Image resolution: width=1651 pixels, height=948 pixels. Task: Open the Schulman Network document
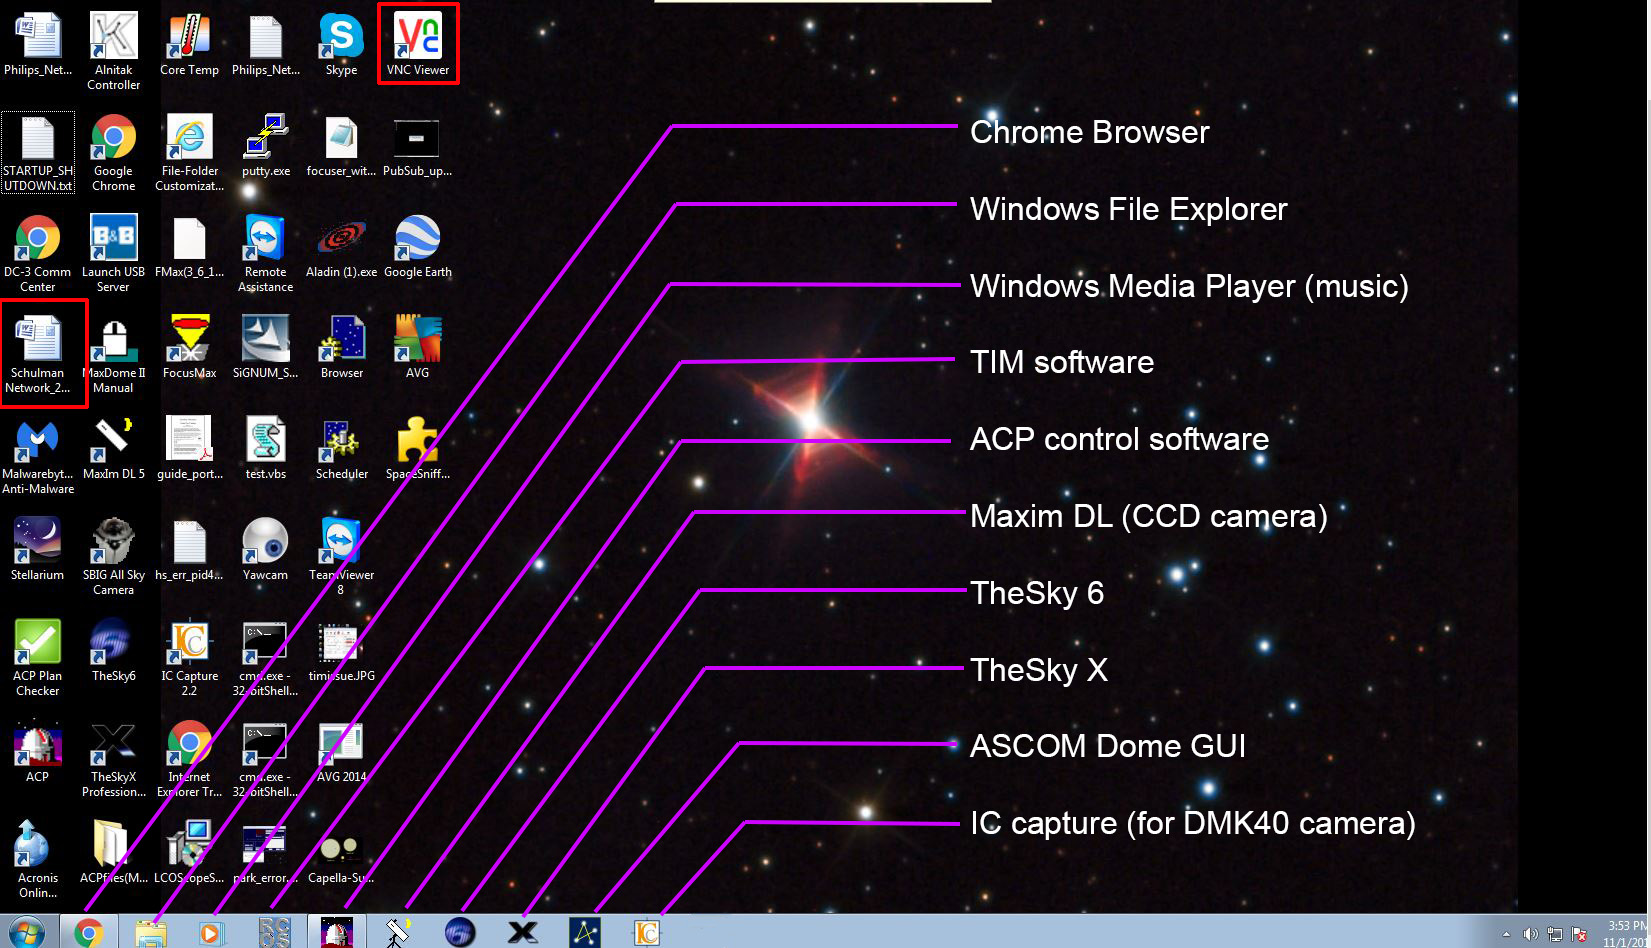pos(38,354)
